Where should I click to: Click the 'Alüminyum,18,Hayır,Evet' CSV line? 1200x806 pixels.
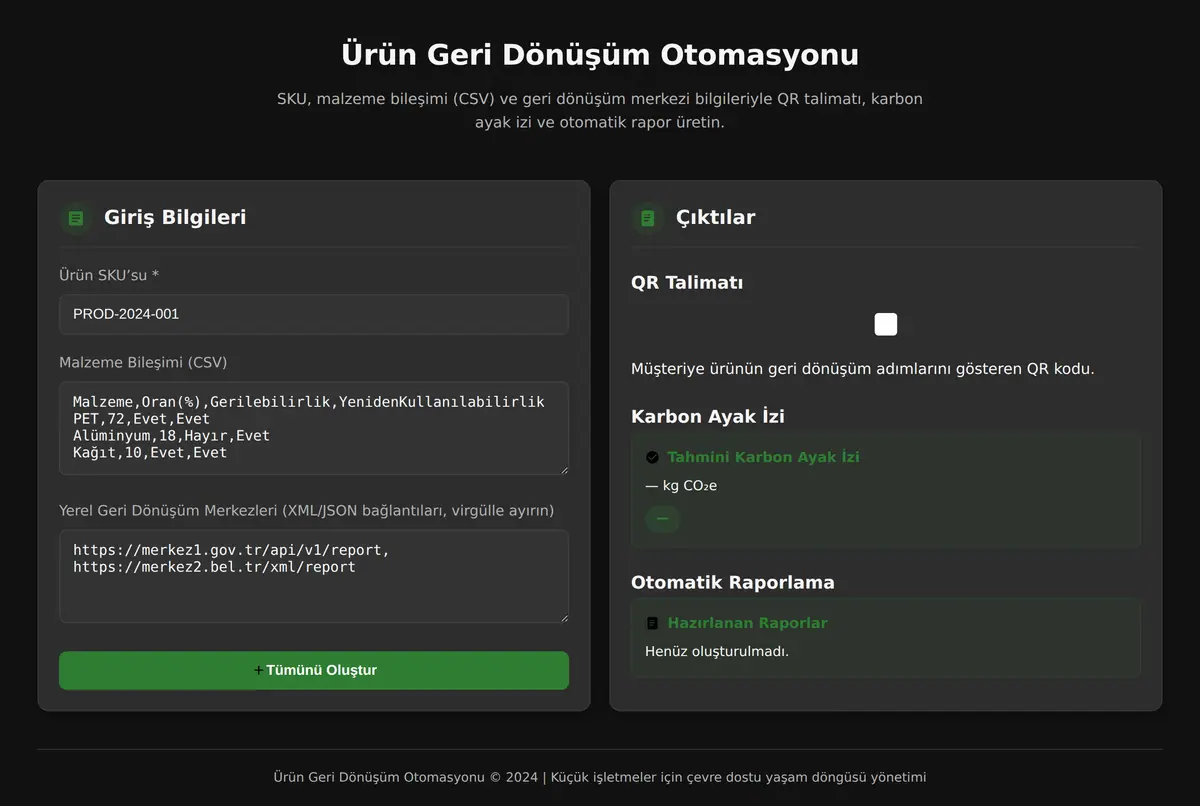171,436
